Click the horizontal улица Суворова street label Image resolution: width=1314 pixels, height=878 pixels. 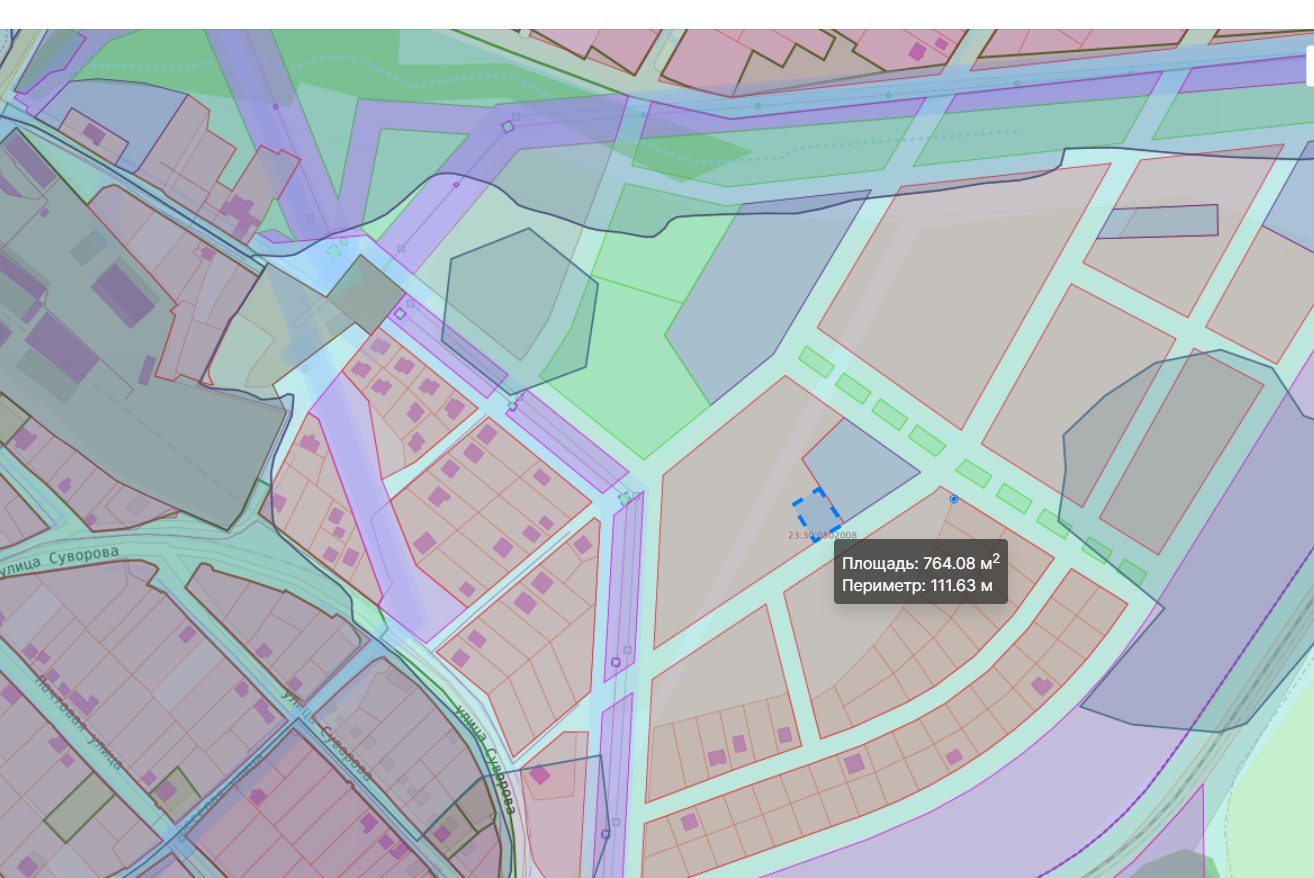coord(60,560)
